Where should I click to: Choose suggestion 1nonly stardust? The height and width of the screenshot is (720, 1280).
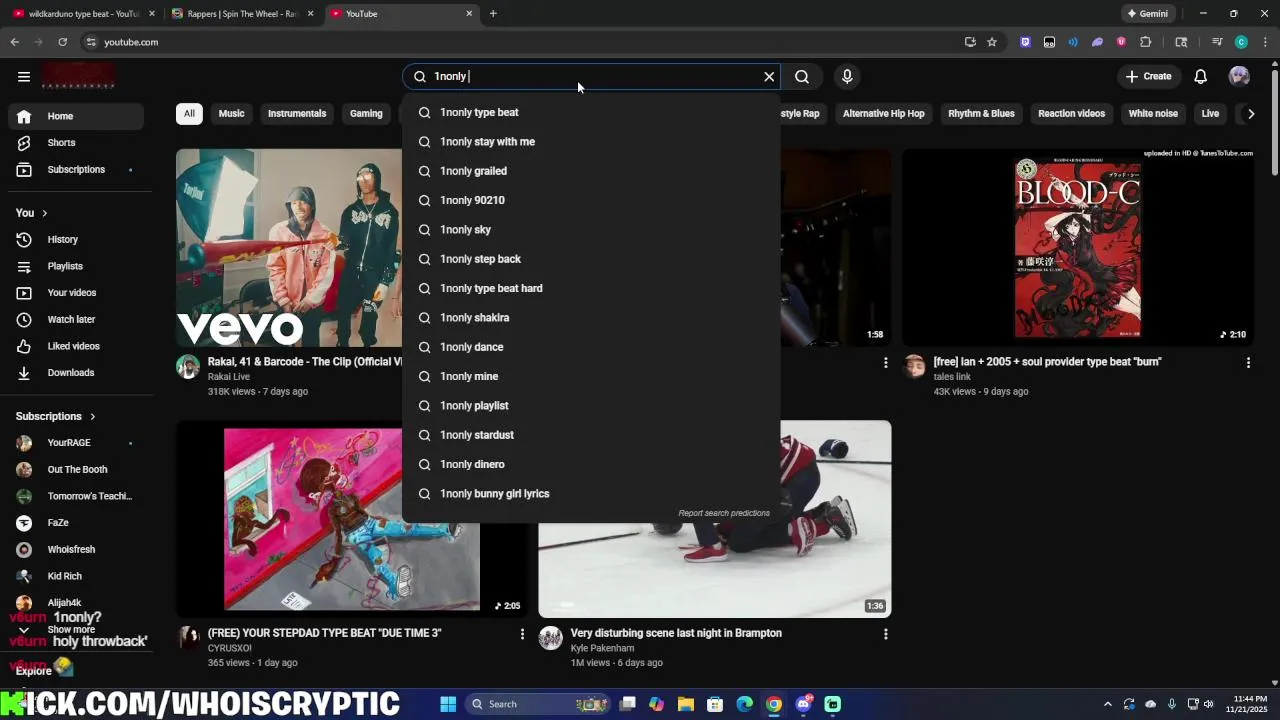point(591,435)
